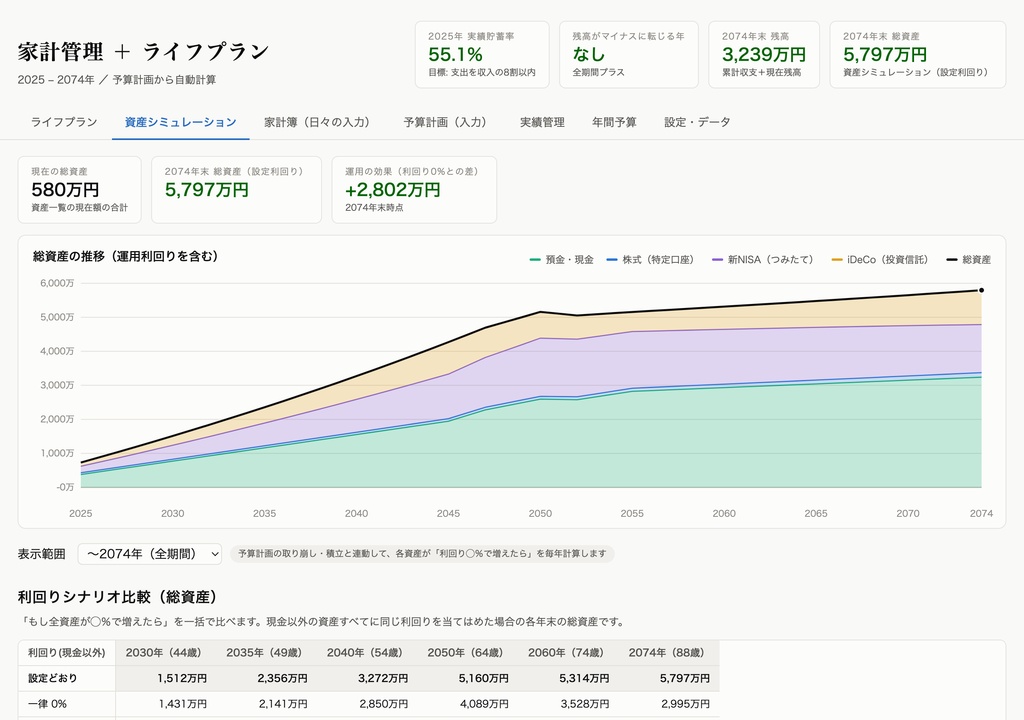
Task: Click the 2060年（74歳）column header
Action: (568, 653)
